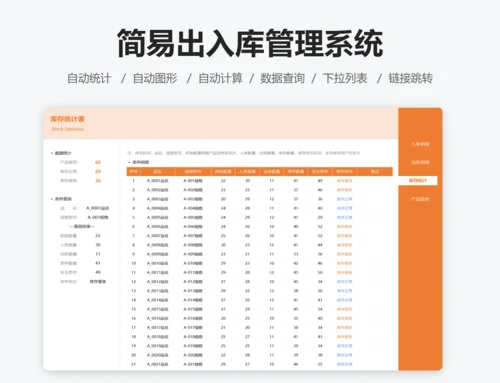The image size is (500, 383).
Task: Click the 库存查询 section heading
Action: [x=63, y=199]
